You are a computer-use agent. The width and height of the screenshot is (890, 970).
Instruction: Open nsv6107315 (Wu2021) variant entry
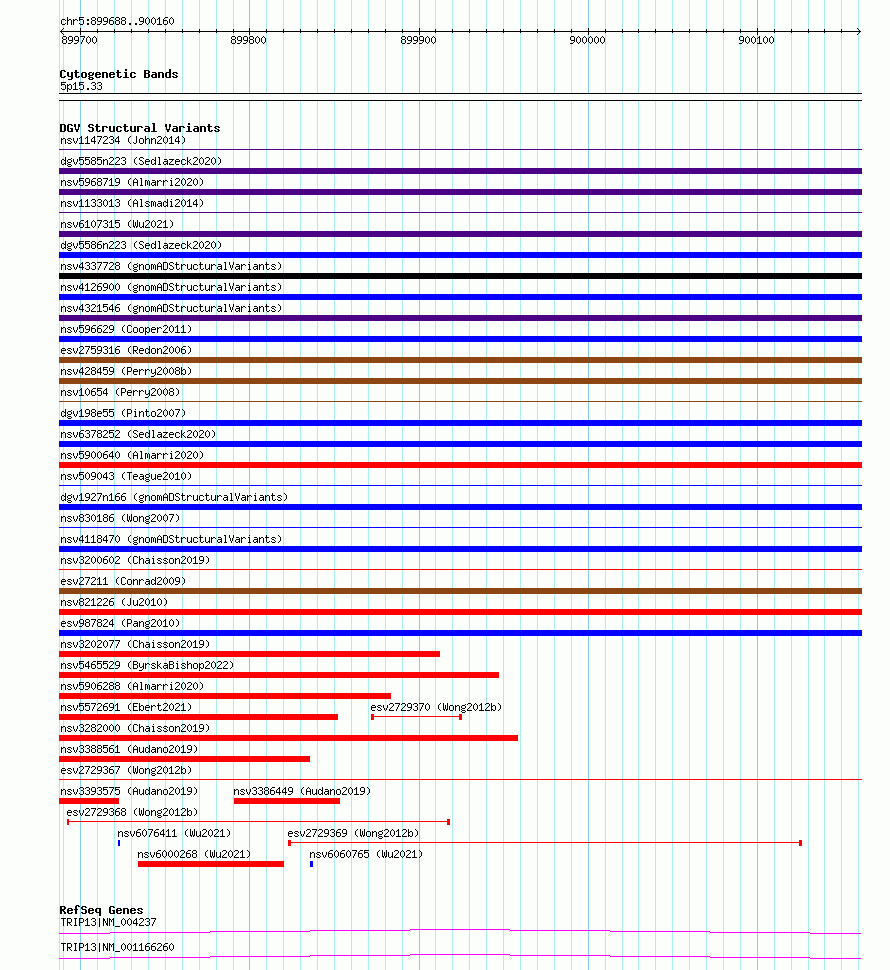[117, 225]
